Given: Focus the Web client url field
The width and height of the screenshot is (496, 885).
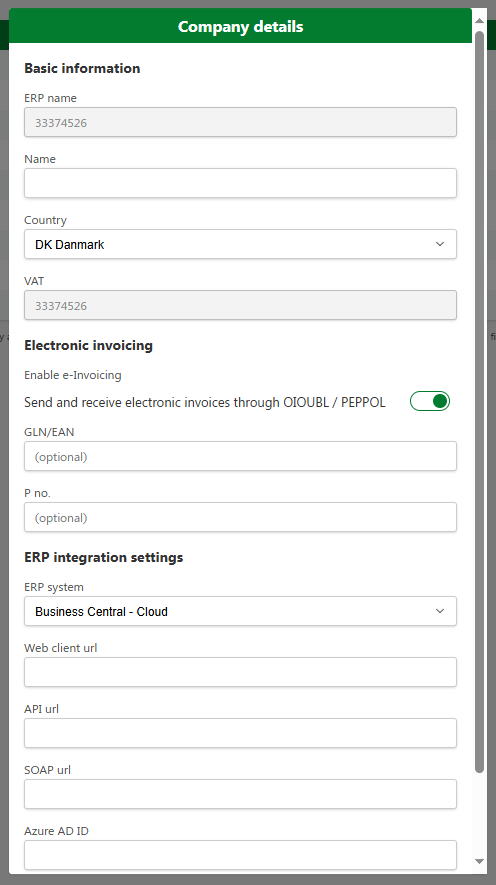Looking at the screenshot, I should point(240,672).
